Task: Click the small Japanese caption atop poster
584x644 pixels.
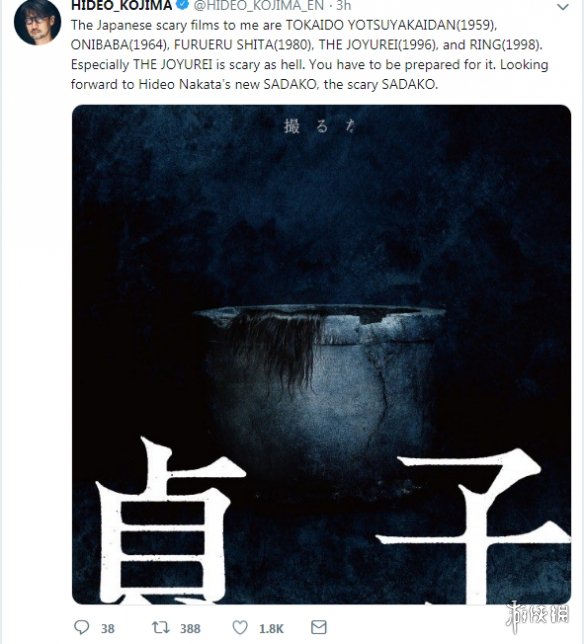Action: [x=319, y=127]
